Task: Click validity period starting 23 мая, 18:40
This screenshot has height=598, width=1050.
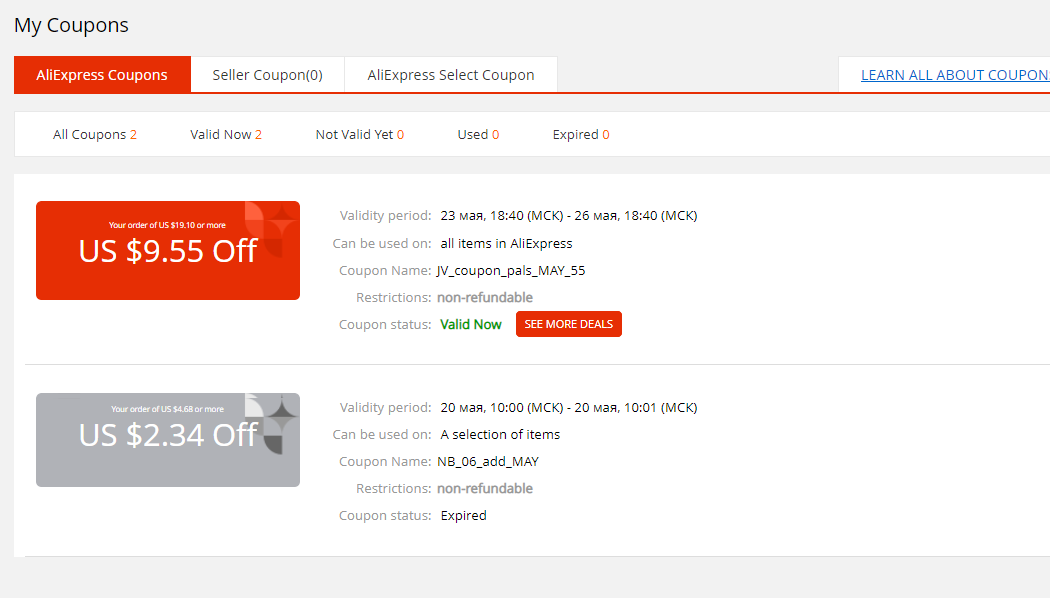Action: (569, 216)
